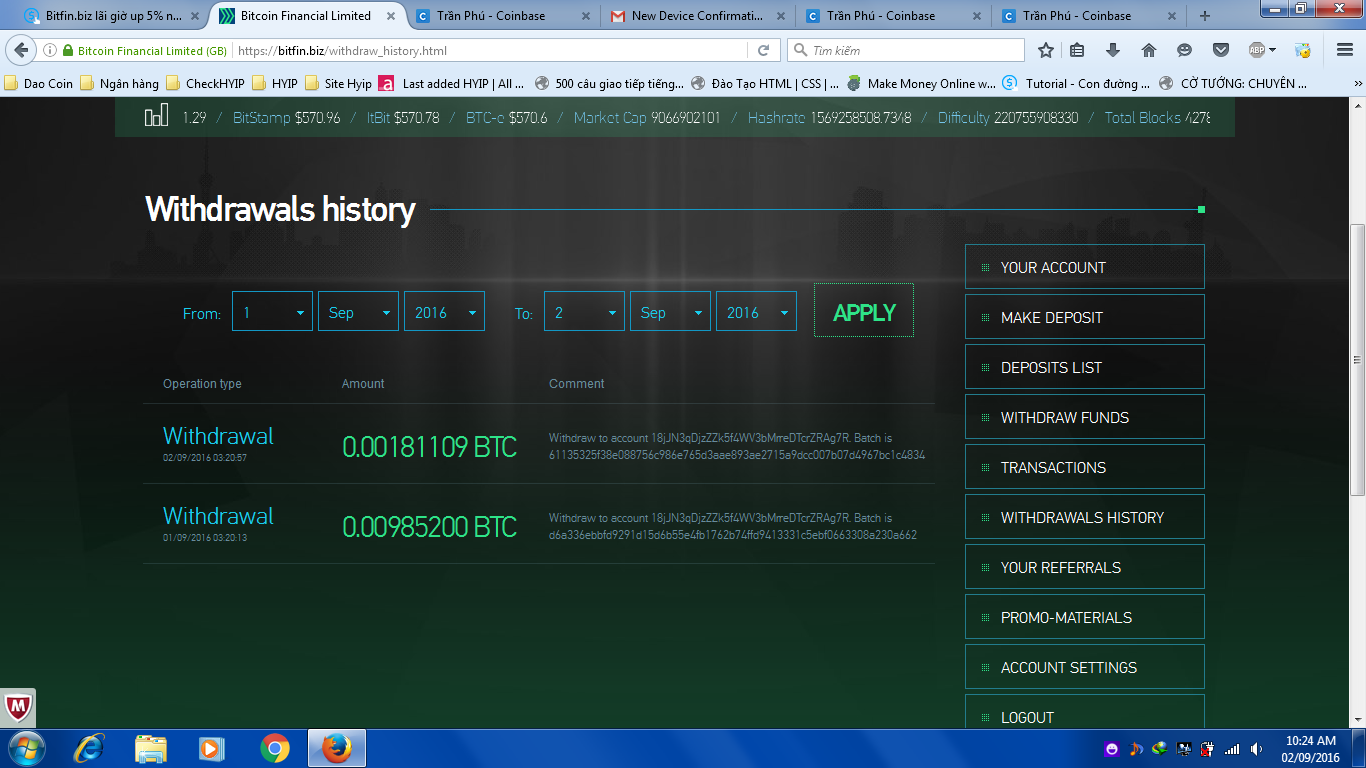This screenshot has width=1366, height=768.
Task: Open the smiley chat icon in toolbar
Action: pyautogui.click(x=1185, y=50)
